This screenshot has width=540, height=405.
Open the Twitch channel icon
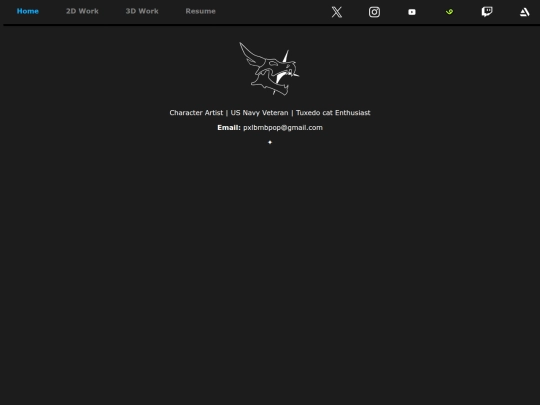487,12
